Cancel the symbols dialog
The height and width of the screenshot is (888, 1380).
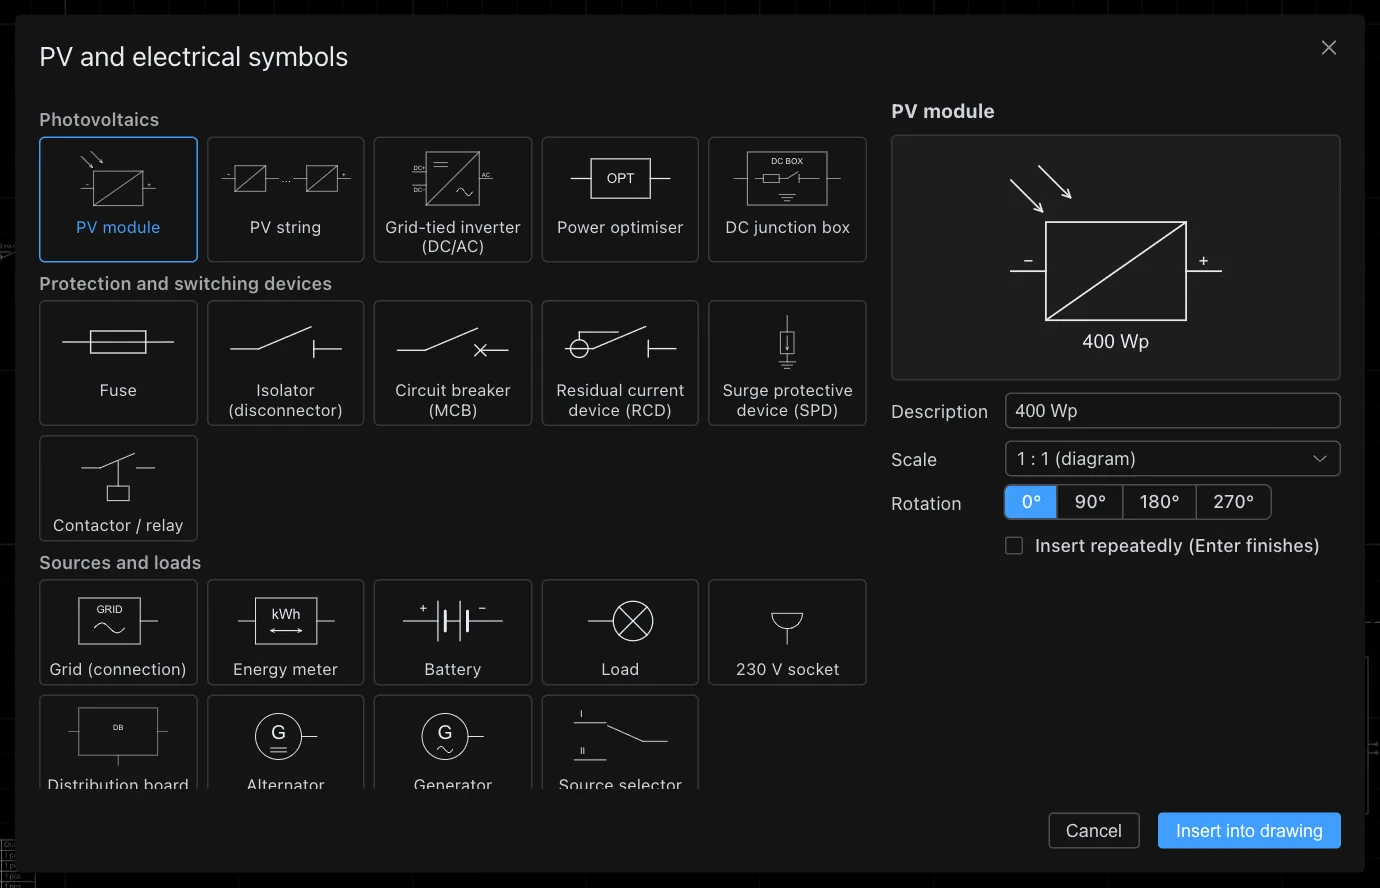(1094, 831)
